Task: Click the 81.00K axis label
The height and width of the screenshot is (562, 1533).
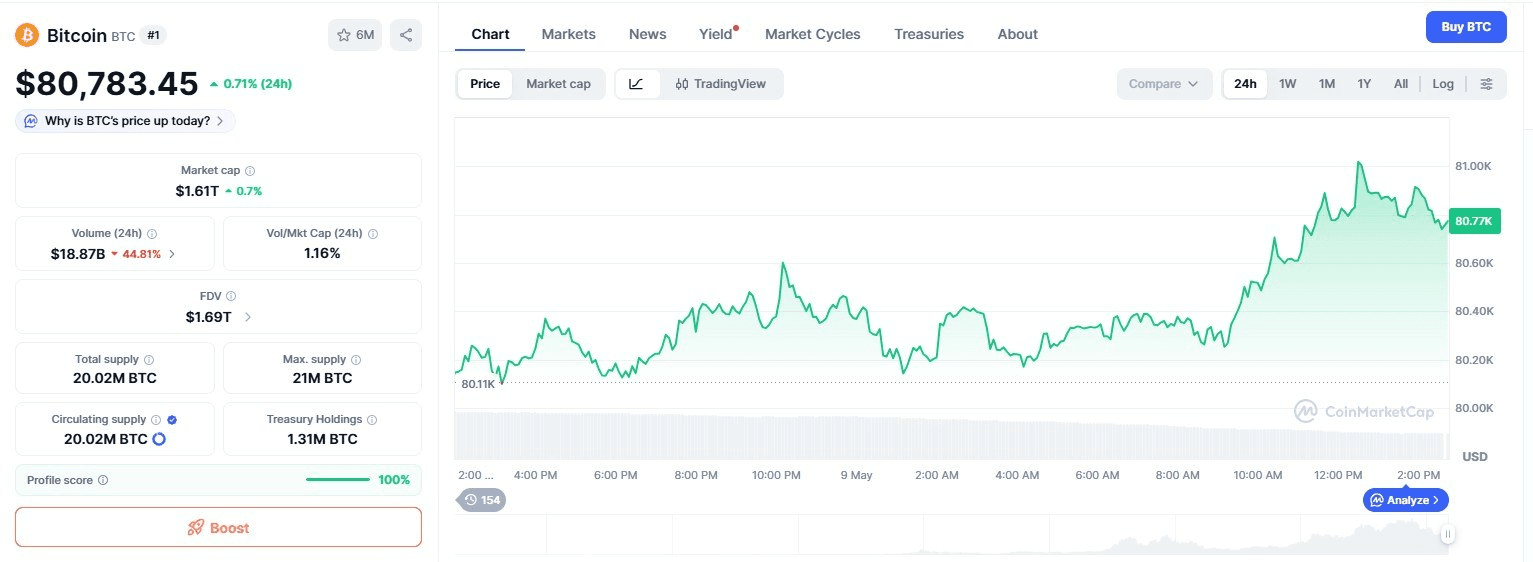Action: point(1474,166)
